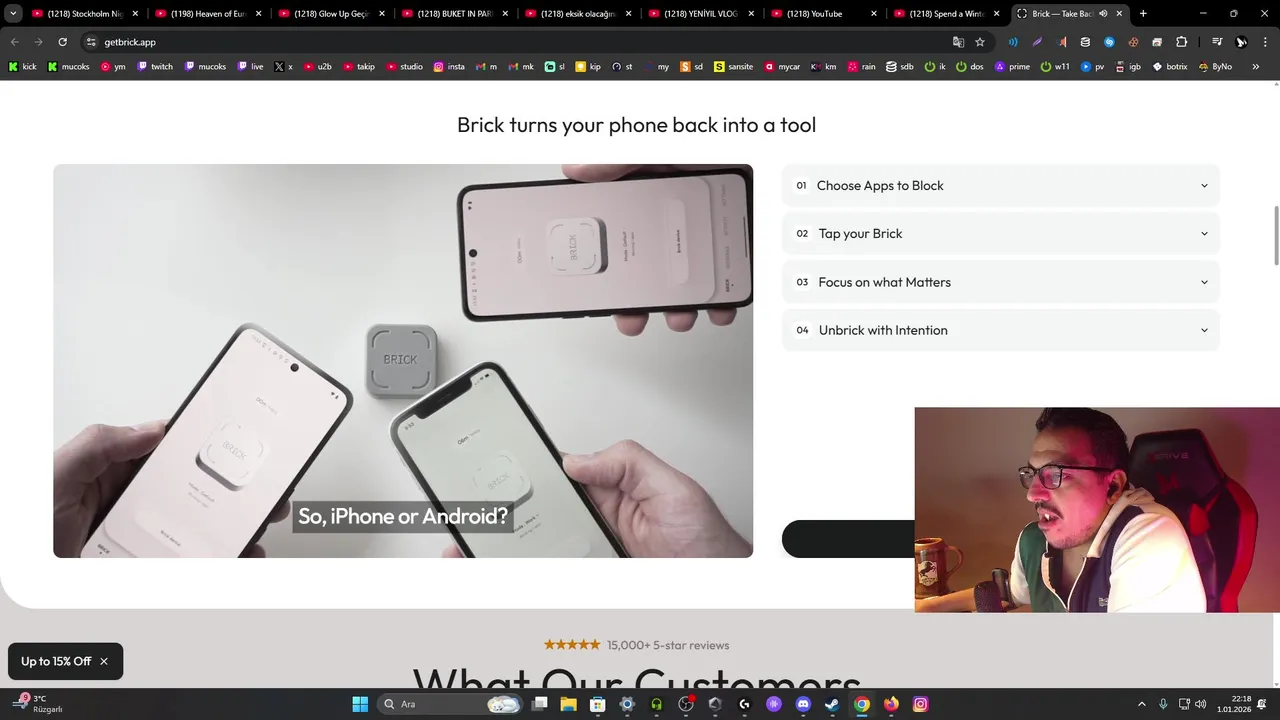
Task: Open the prime bookmark
Action: (1012, 66)
